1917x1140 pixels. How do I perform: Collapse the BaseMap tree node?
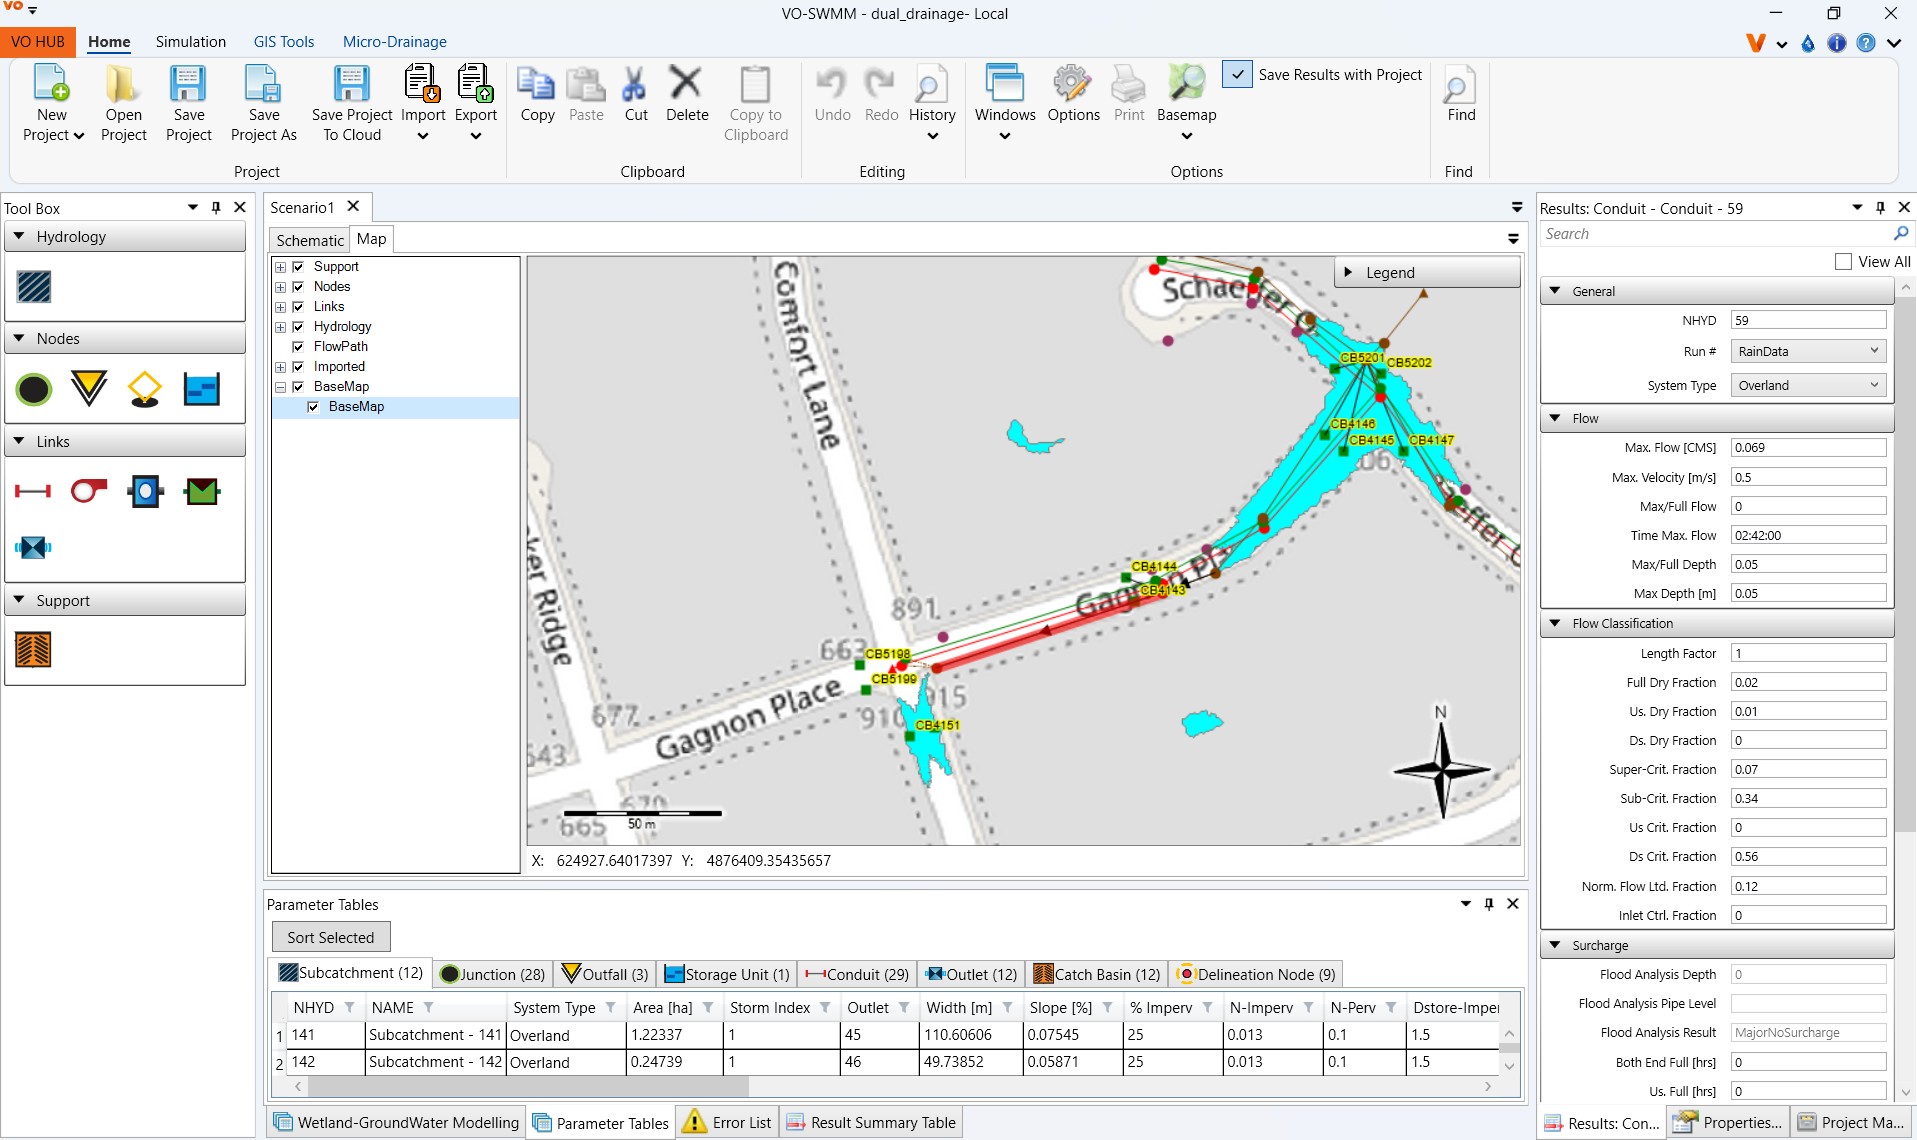(x=281, y=387)
